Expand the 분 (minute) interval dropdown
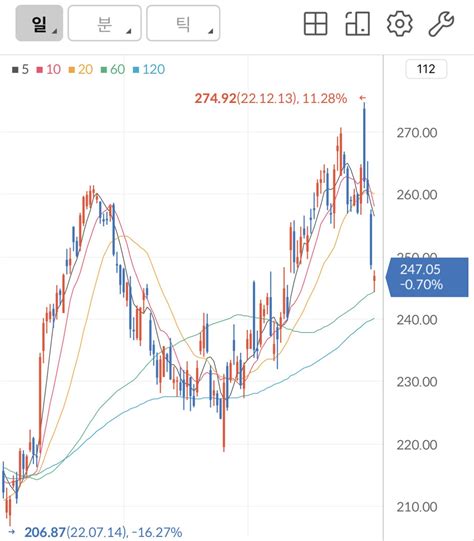 105,23
